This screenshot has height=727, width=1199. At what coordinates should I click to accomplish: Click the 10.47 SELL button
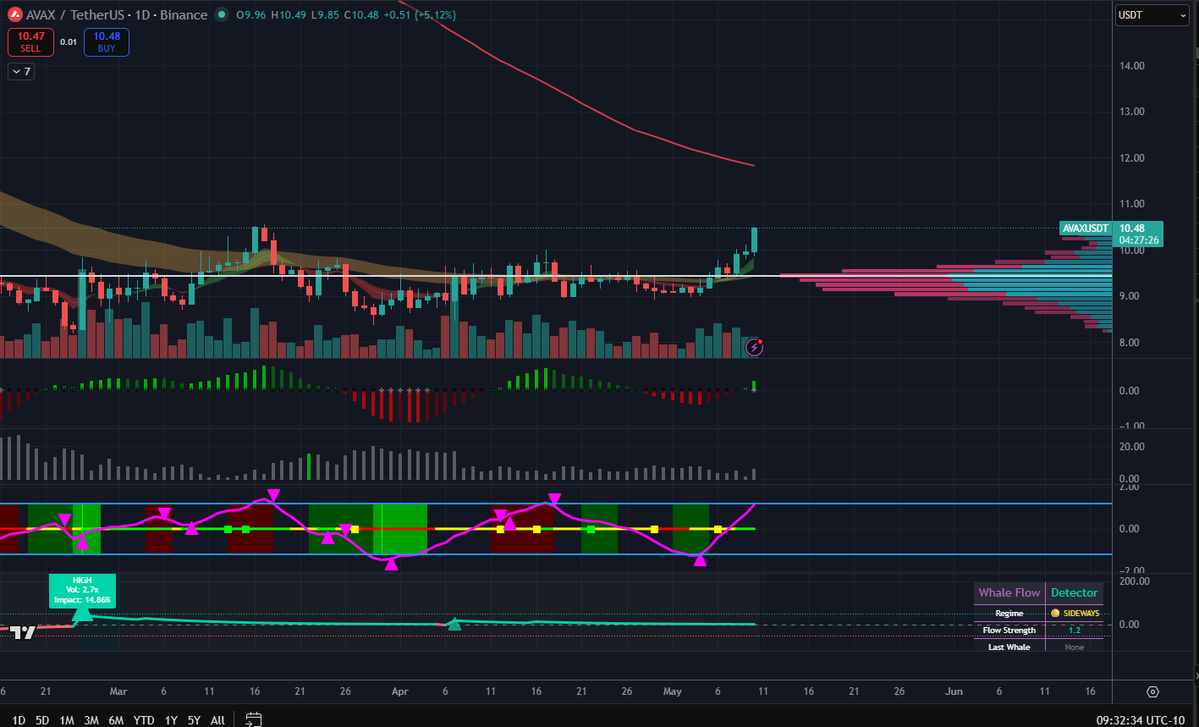pos(31,42)
